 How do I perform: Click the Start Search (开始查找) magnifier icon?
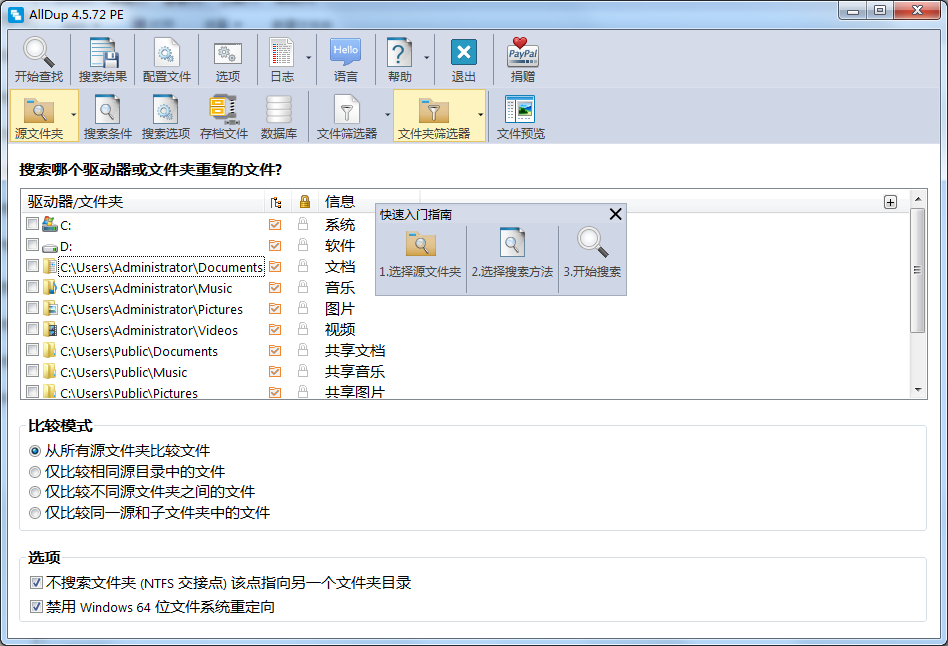[x=38, y=54]
